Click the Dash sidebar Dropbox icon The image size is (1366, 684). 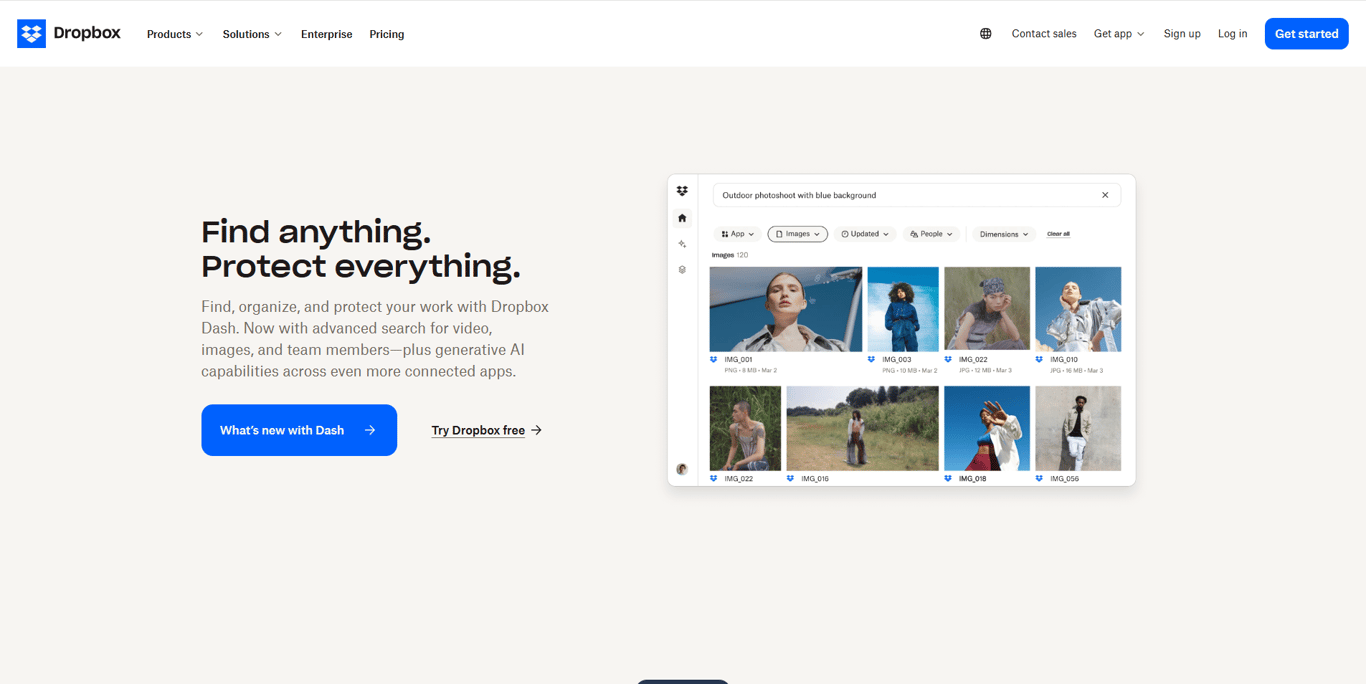(x=682, y=191)
